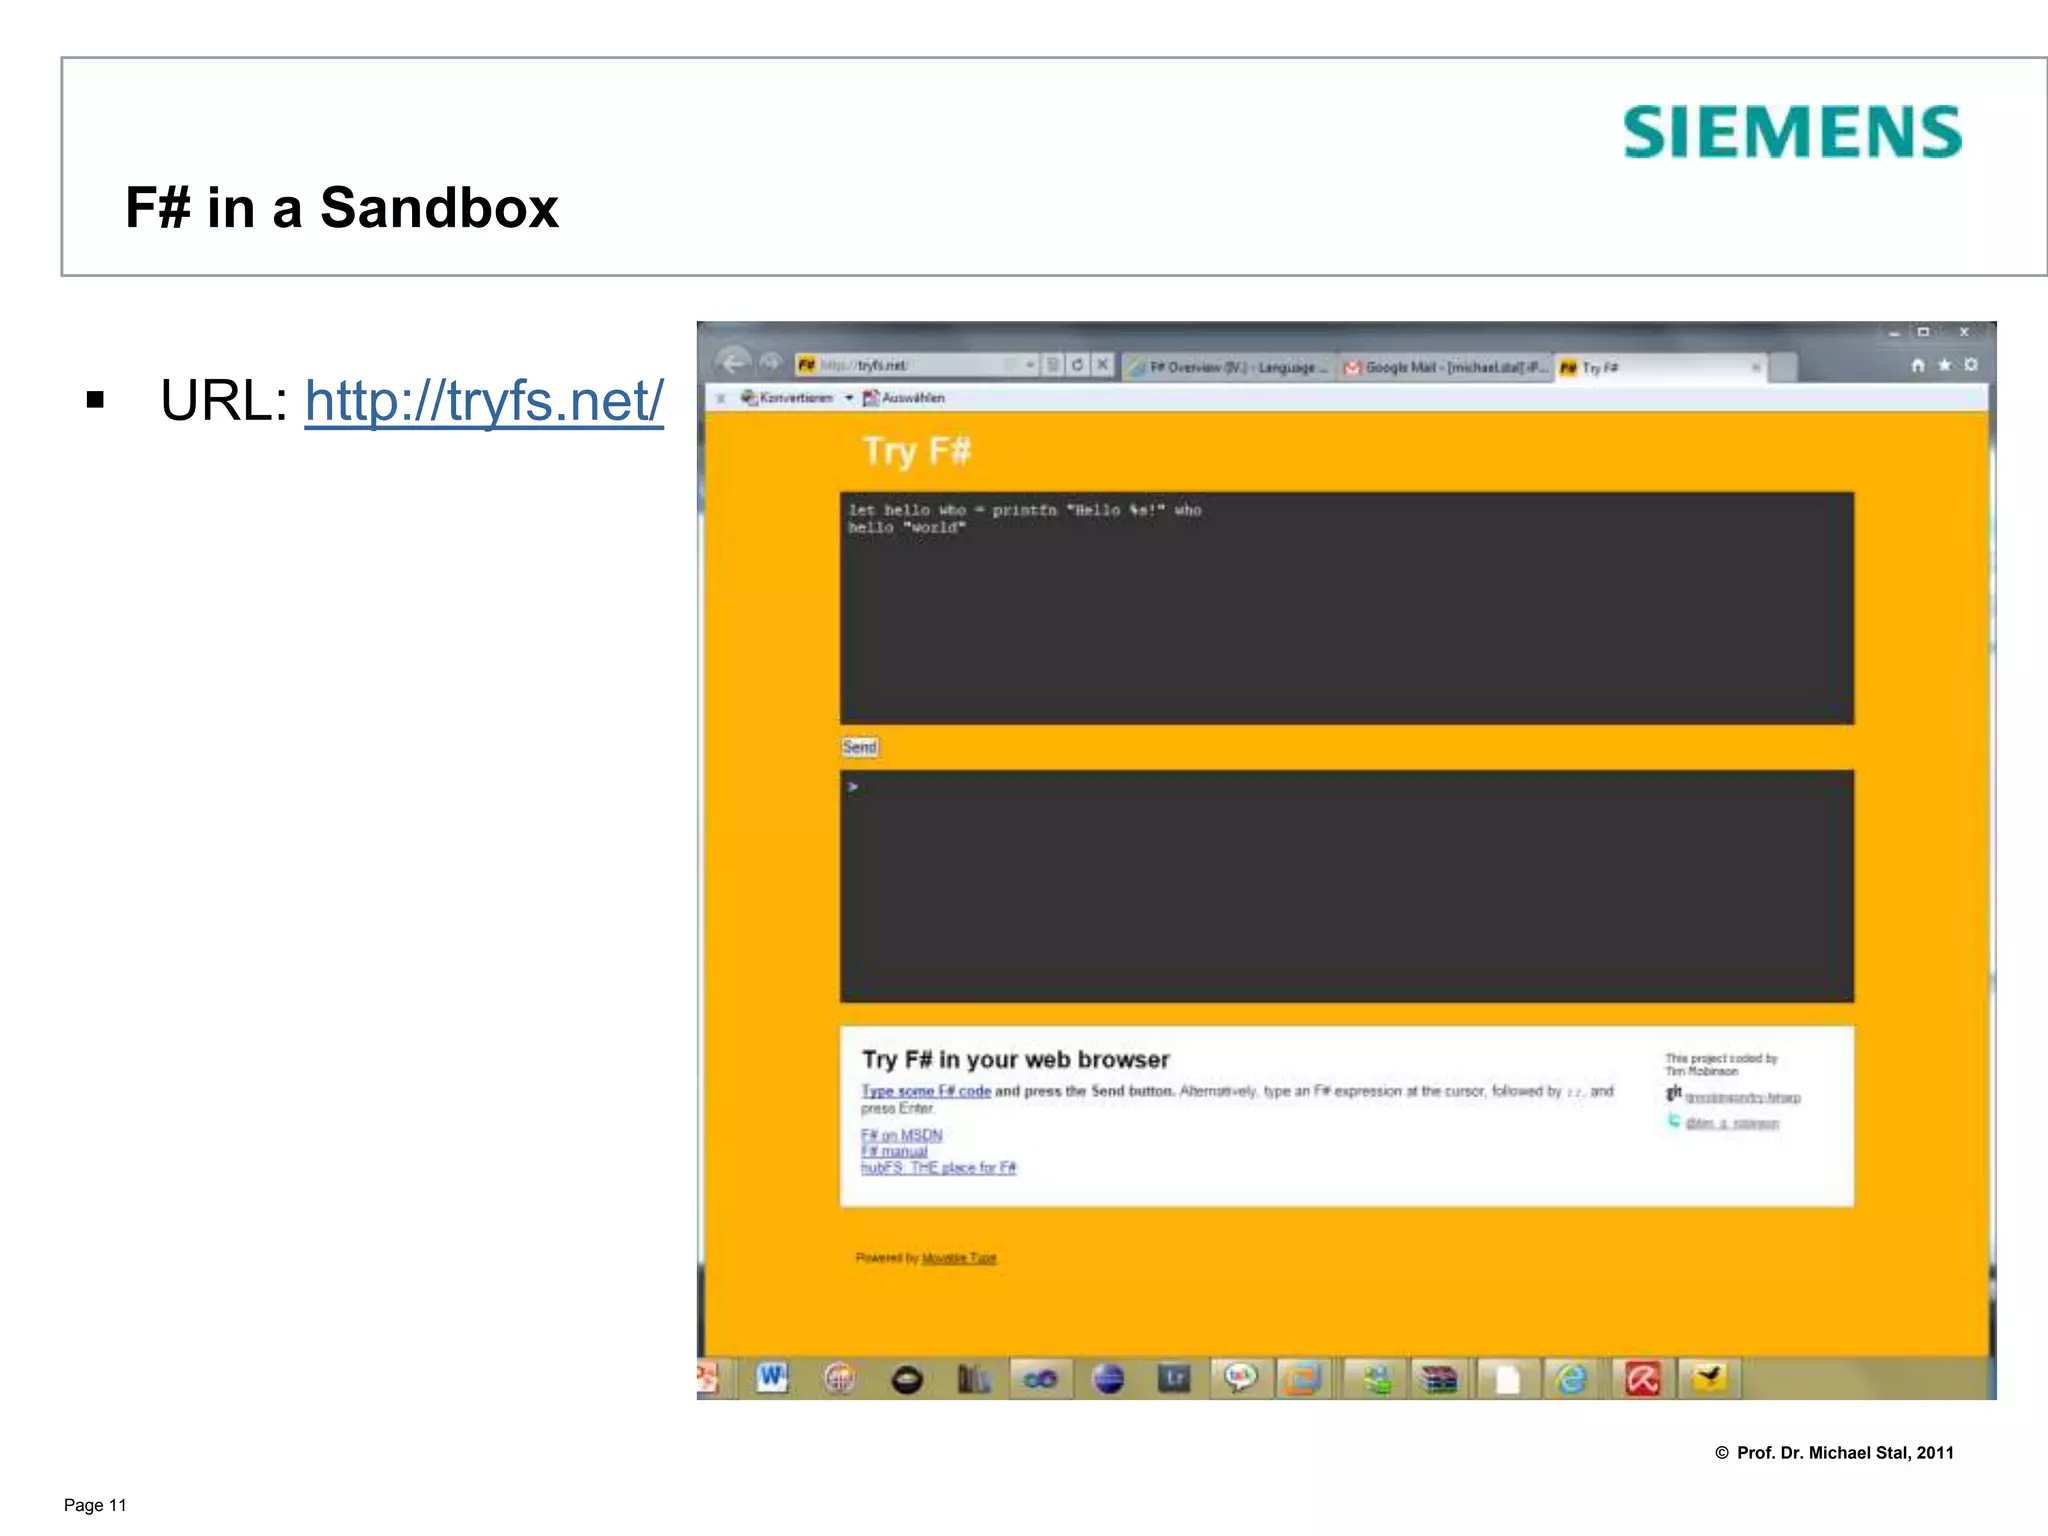Click the Auswählen toolbar button
The width and height of the screenshot is (2048, 1536).
click(904, 398)
